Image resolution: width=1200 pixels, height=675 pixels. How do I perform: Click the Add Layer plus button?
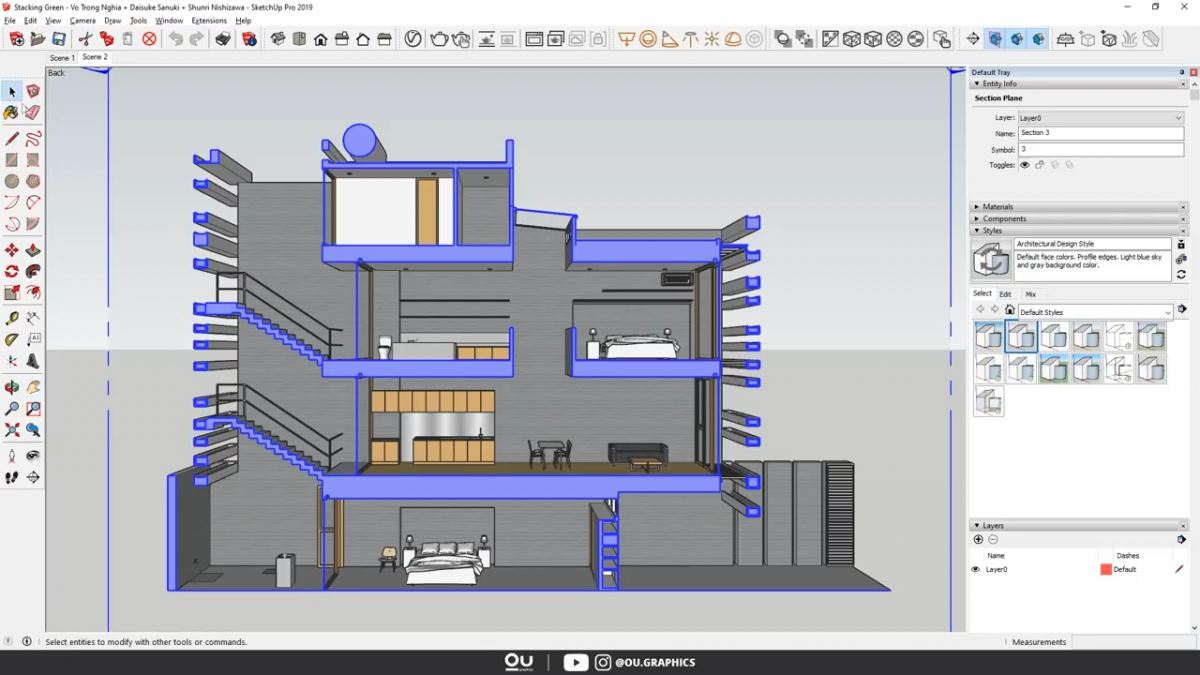tap(978, 539)
